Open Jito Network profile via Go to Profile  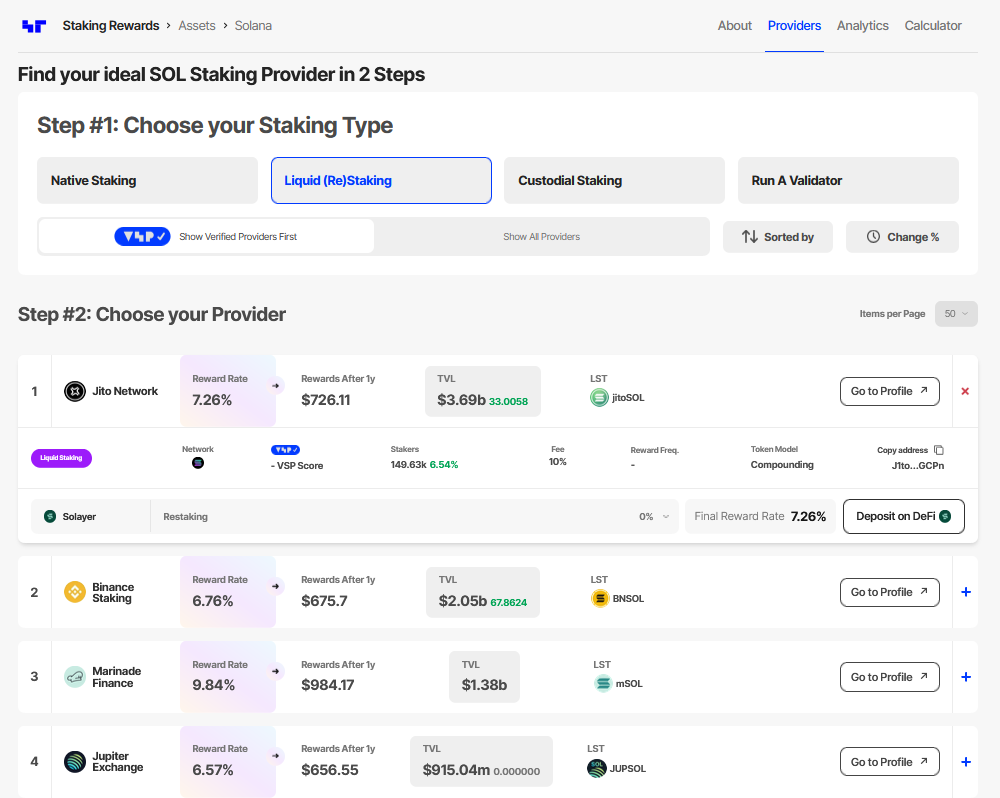(890, 391)
